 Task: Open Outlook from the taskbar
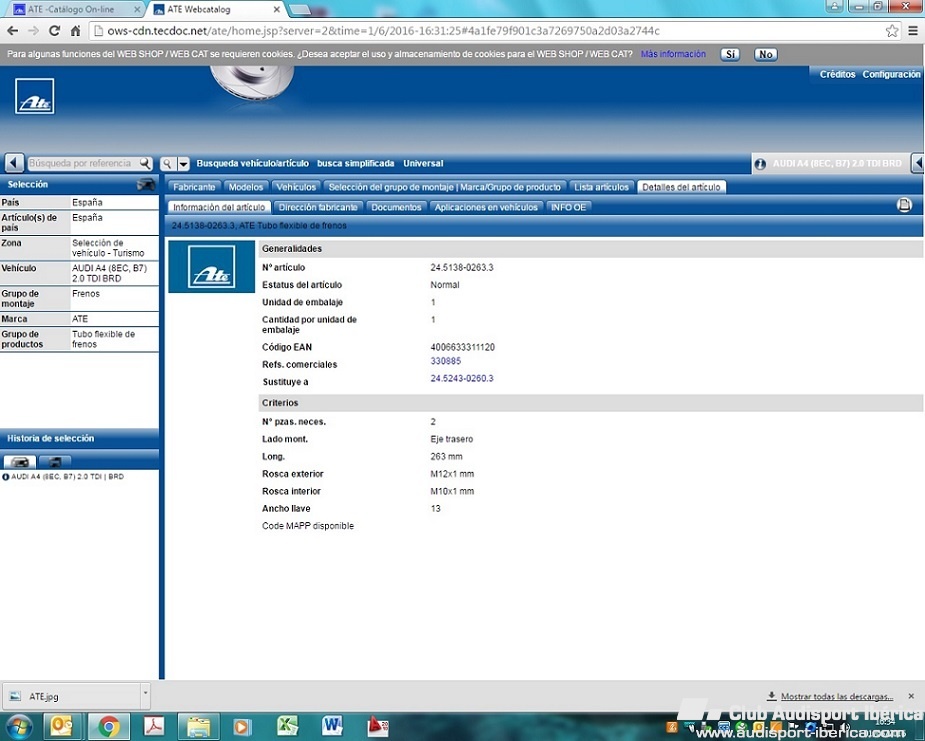coord(61,727)
